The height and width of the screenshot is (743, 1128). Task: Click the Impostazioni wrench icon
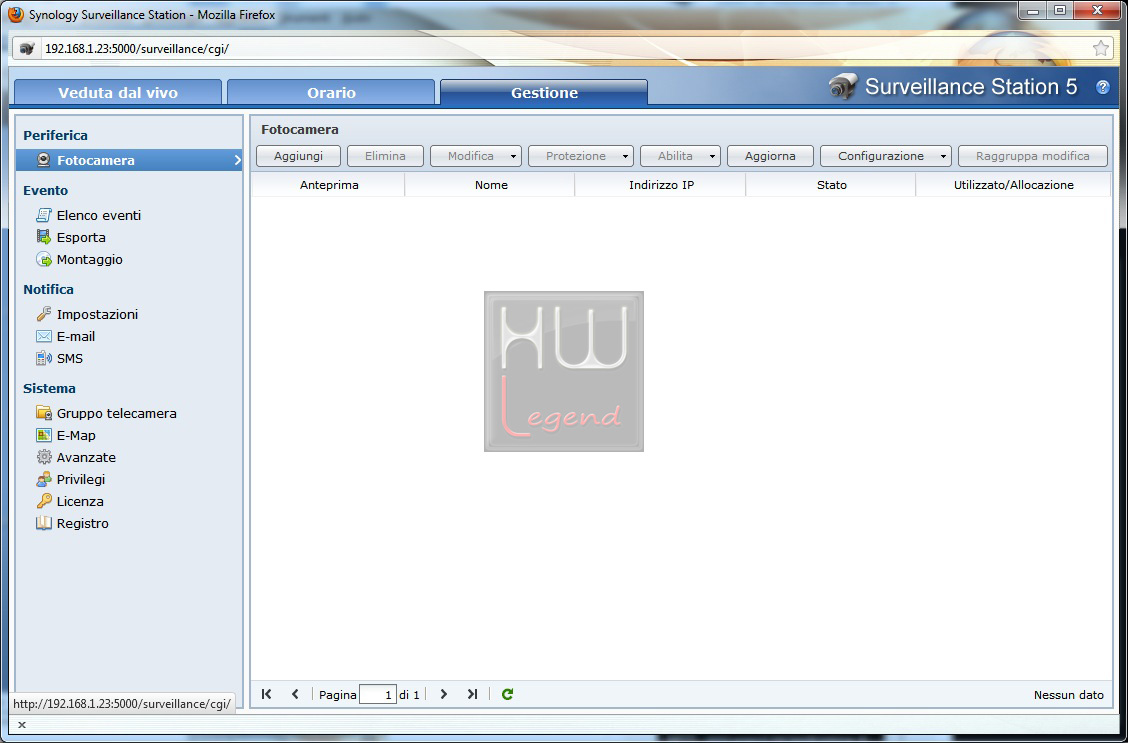(x=44, y=314)
